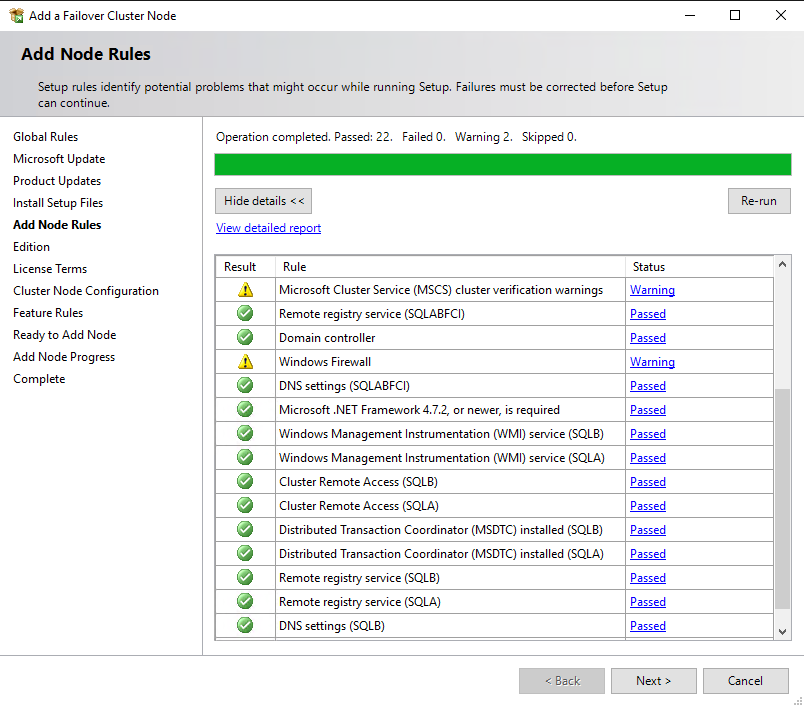Screen dimensions: 804x706
Task: Proceed with the Next button
Action: point(653,681)
